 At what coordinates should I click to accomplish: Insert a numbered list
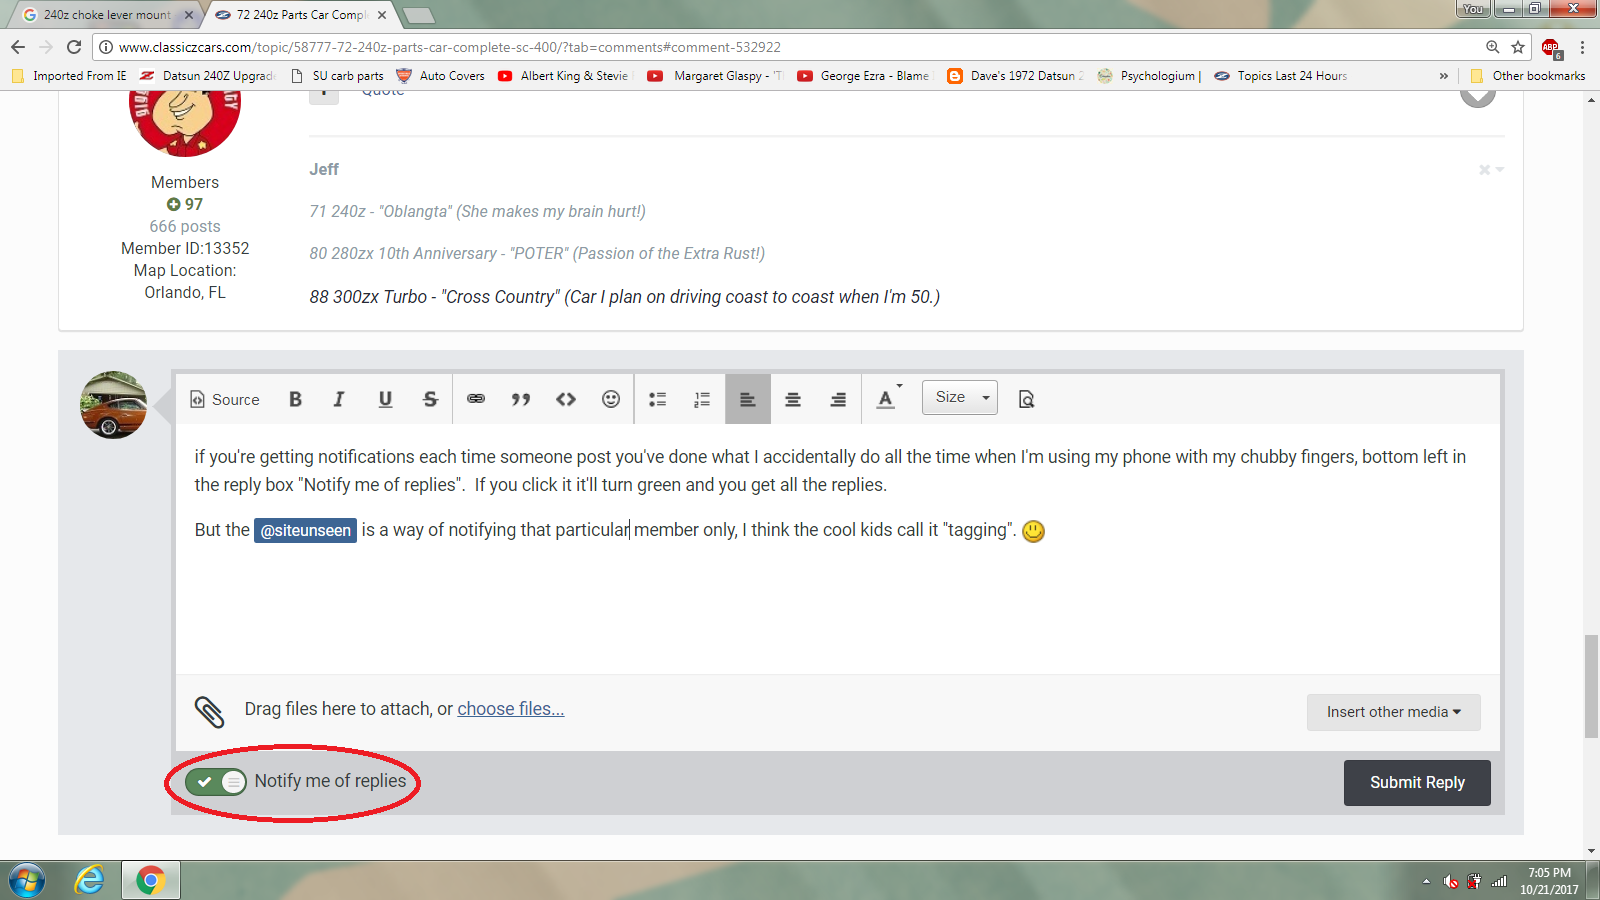[702, 399]
